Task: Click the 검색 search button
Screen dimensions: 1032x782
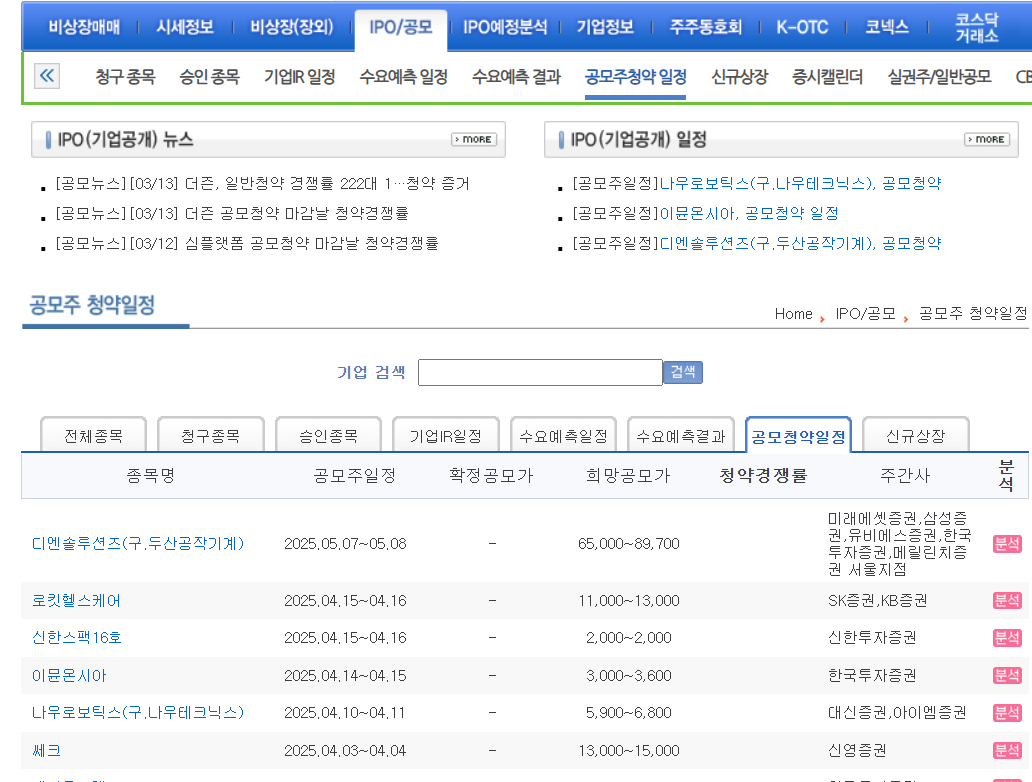Action: pyautogui.click(x=682, y=371)
